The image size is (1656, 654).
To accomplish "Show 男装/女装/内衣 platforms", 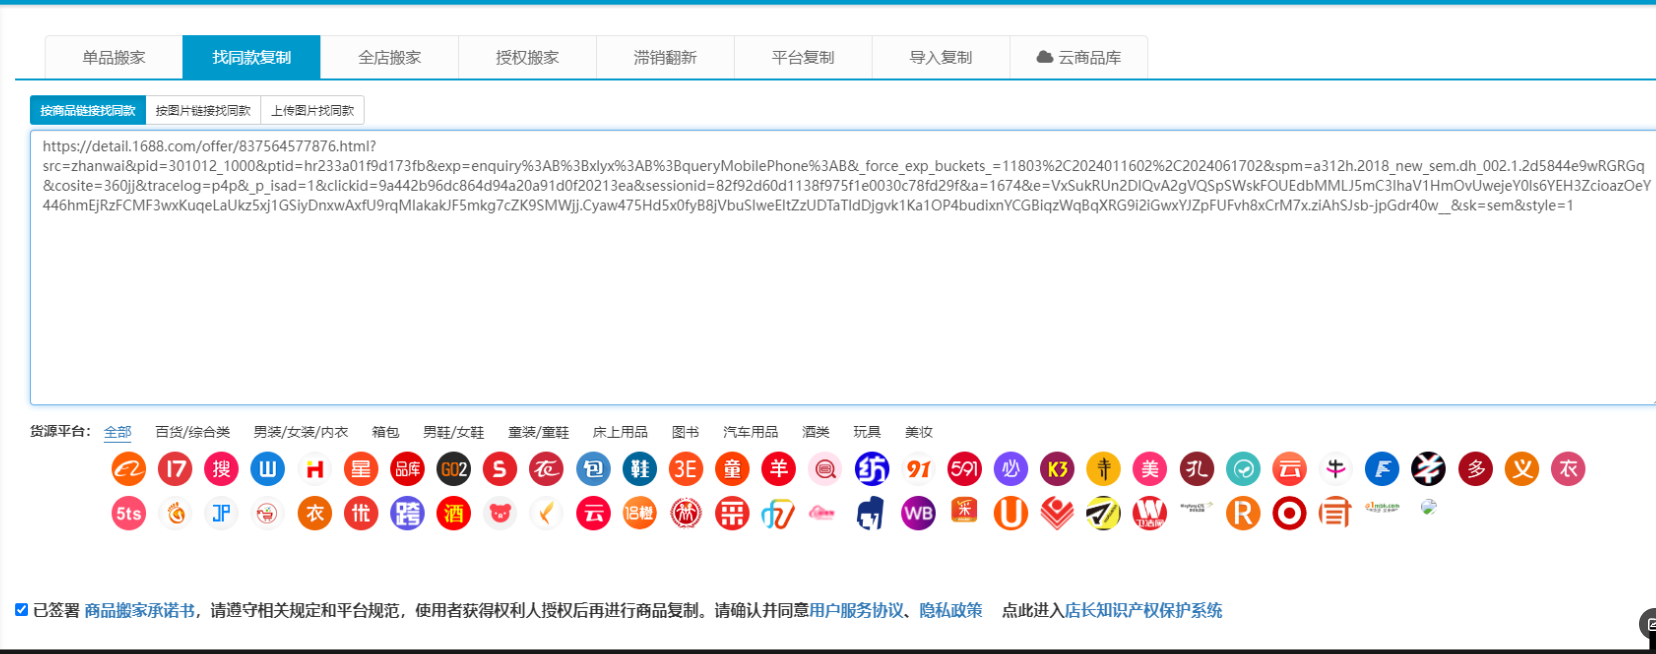I will tap(301, 432).
